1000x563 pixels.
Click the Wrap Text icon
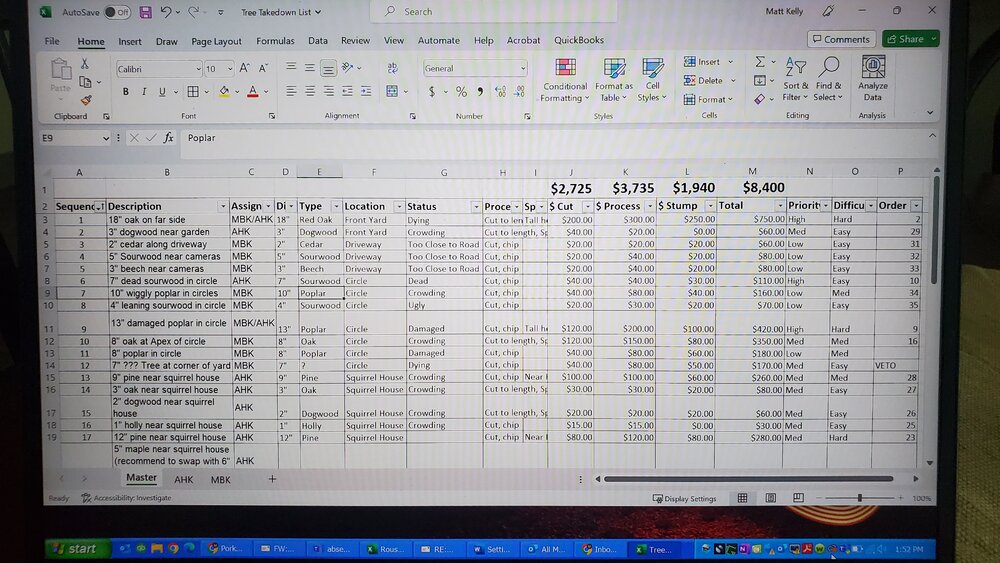(393, 68)
